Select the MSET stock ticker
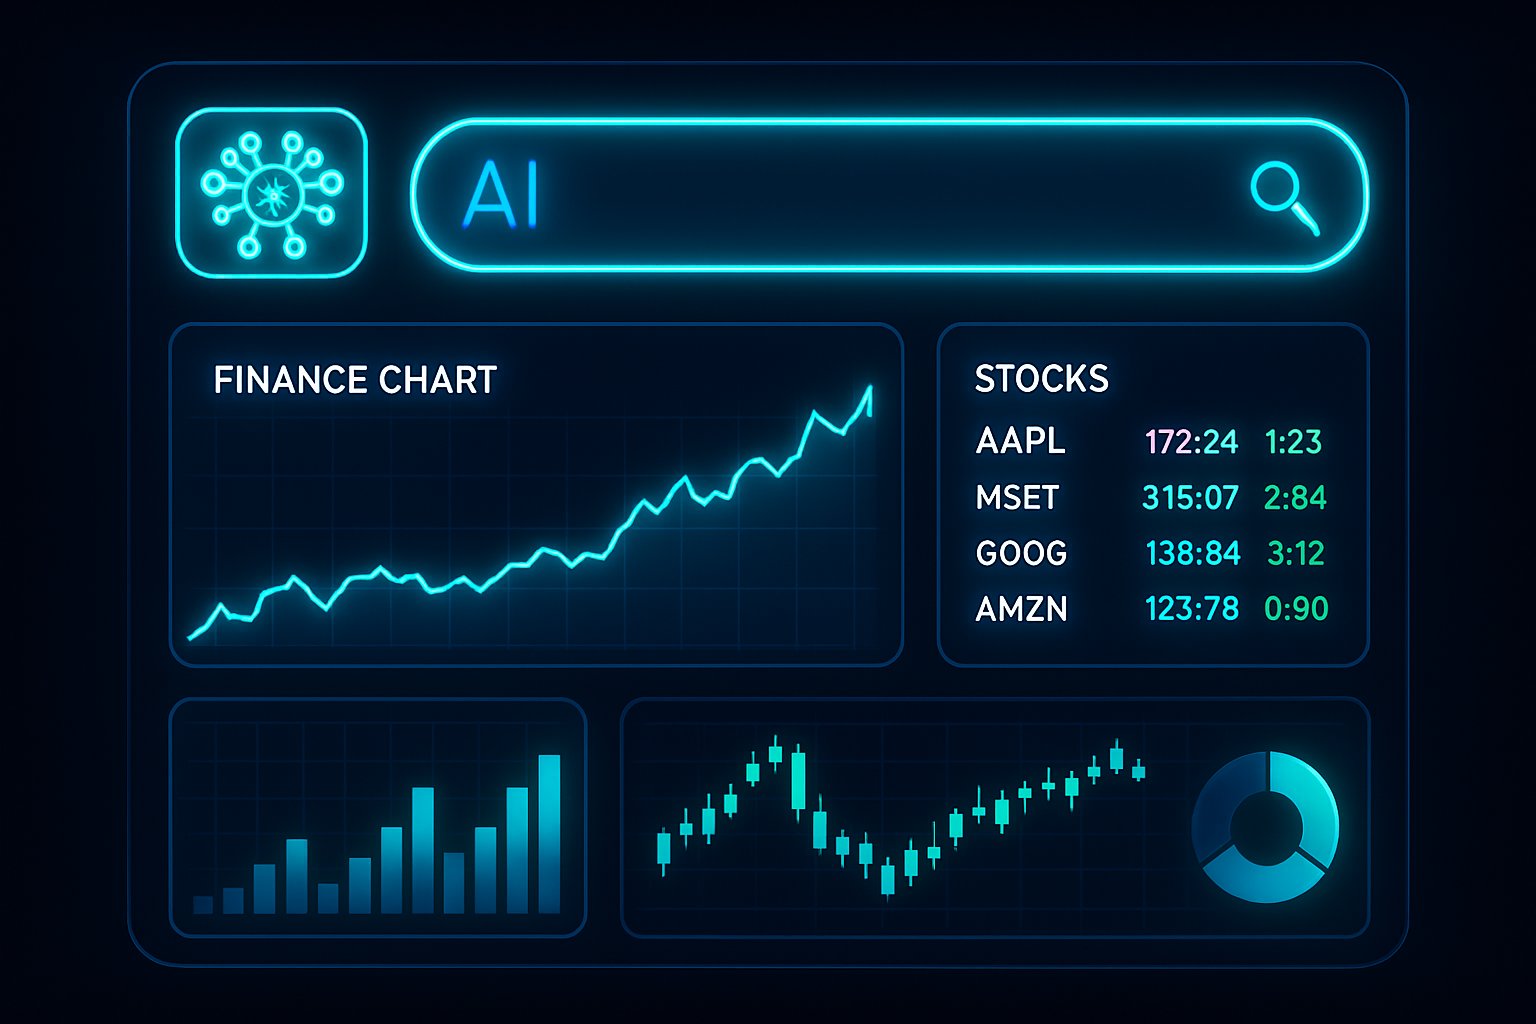Image resolution: width=1536 pixels, height=1024 pixels. click(x=1017, y=497)
